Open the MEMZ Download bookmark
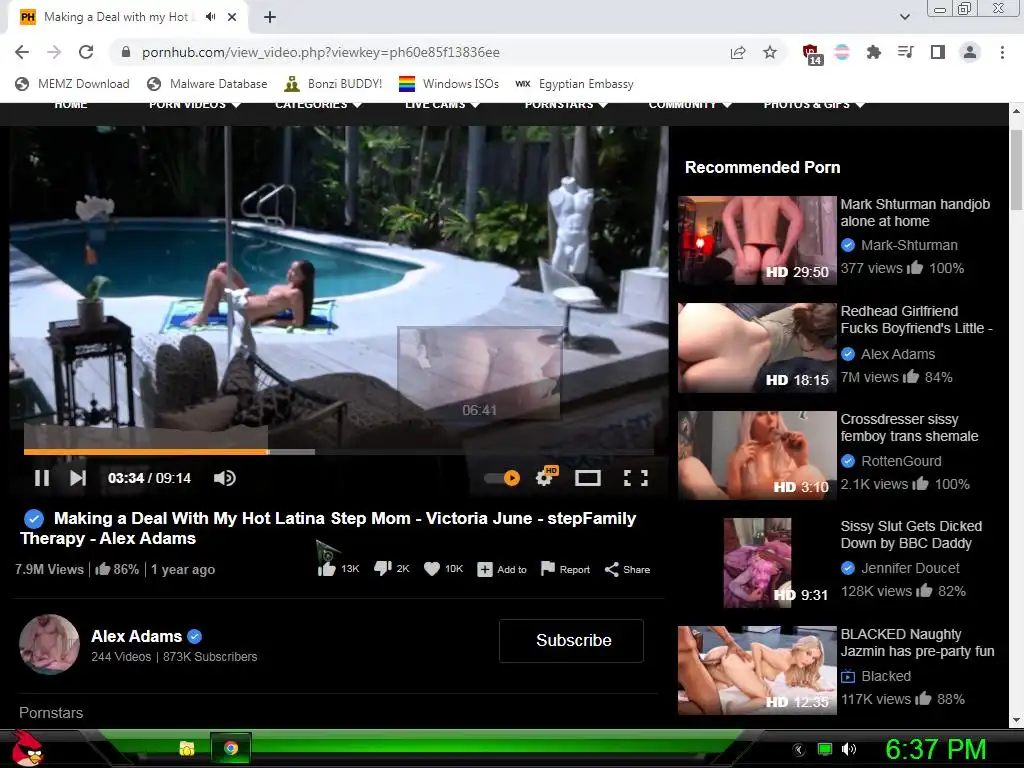The width and height of the screenshot is (1024, 768). 72,84
